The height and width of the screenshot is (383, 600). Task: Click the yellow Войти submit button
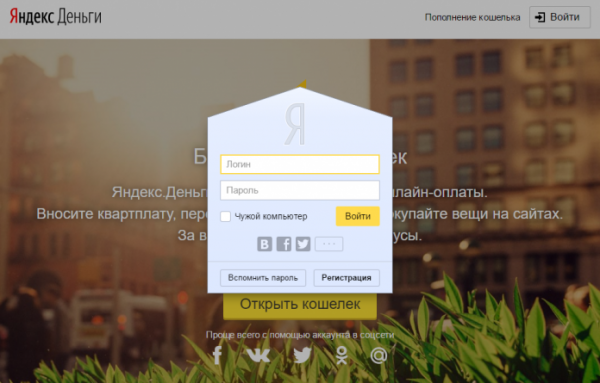358,216
